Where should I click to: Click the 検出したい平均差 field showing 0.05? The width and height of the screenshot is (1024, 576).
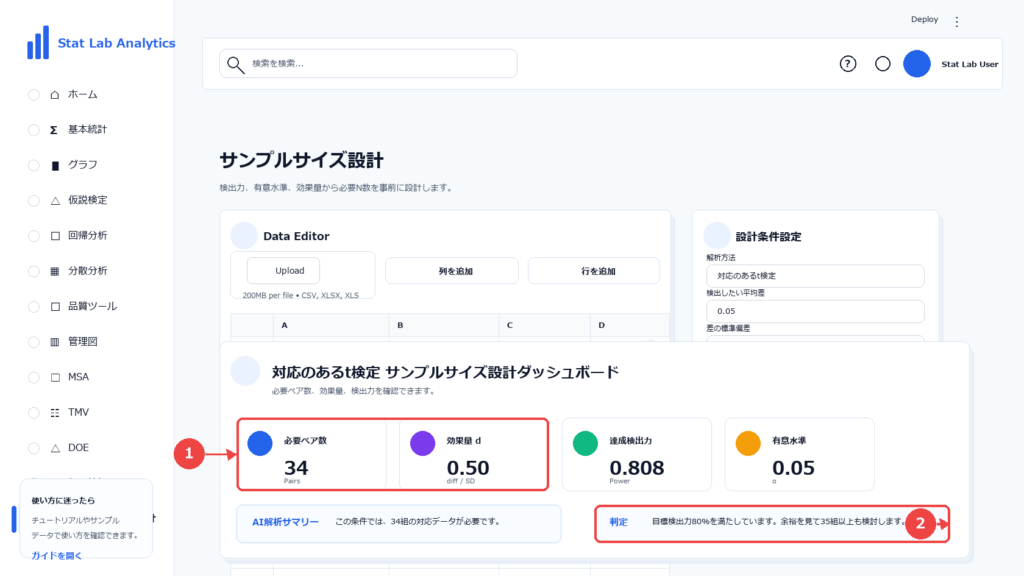tap(815, 311)
